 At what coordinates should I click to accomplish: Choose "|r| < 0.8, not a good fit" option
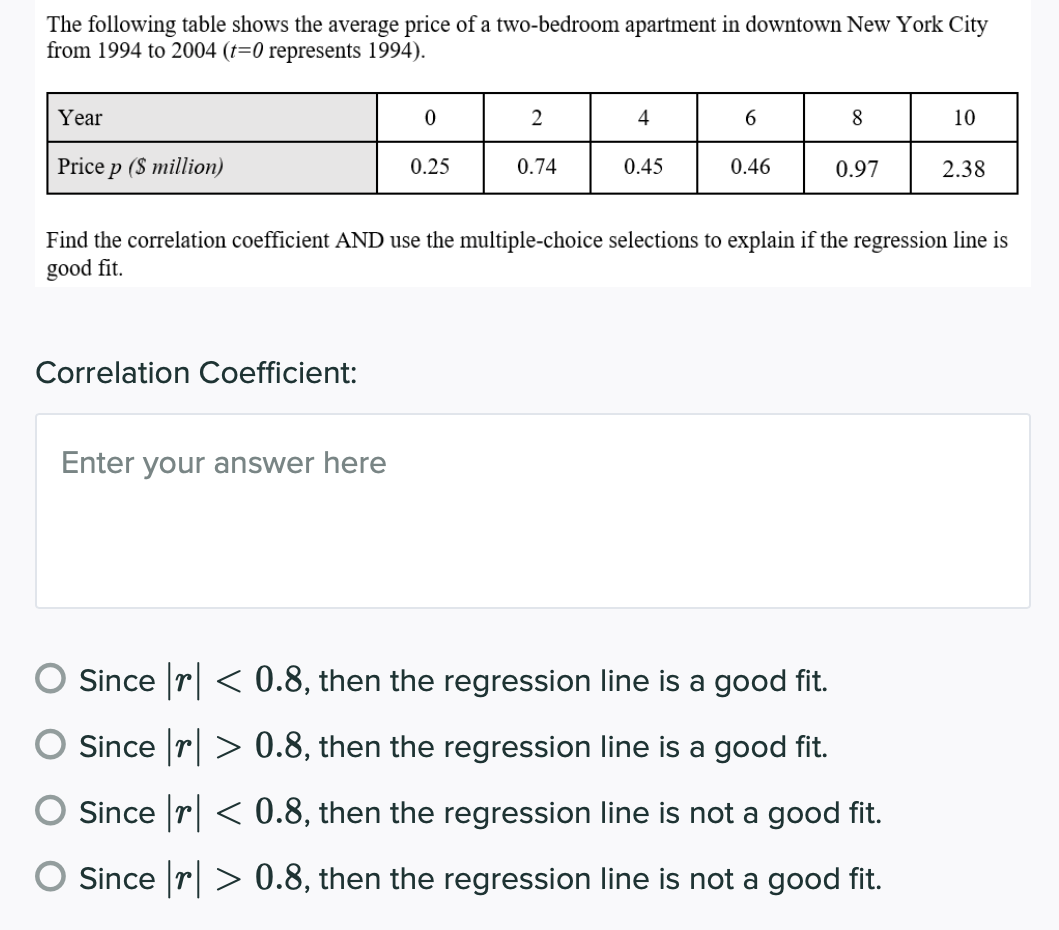click(x=52, y=813)
